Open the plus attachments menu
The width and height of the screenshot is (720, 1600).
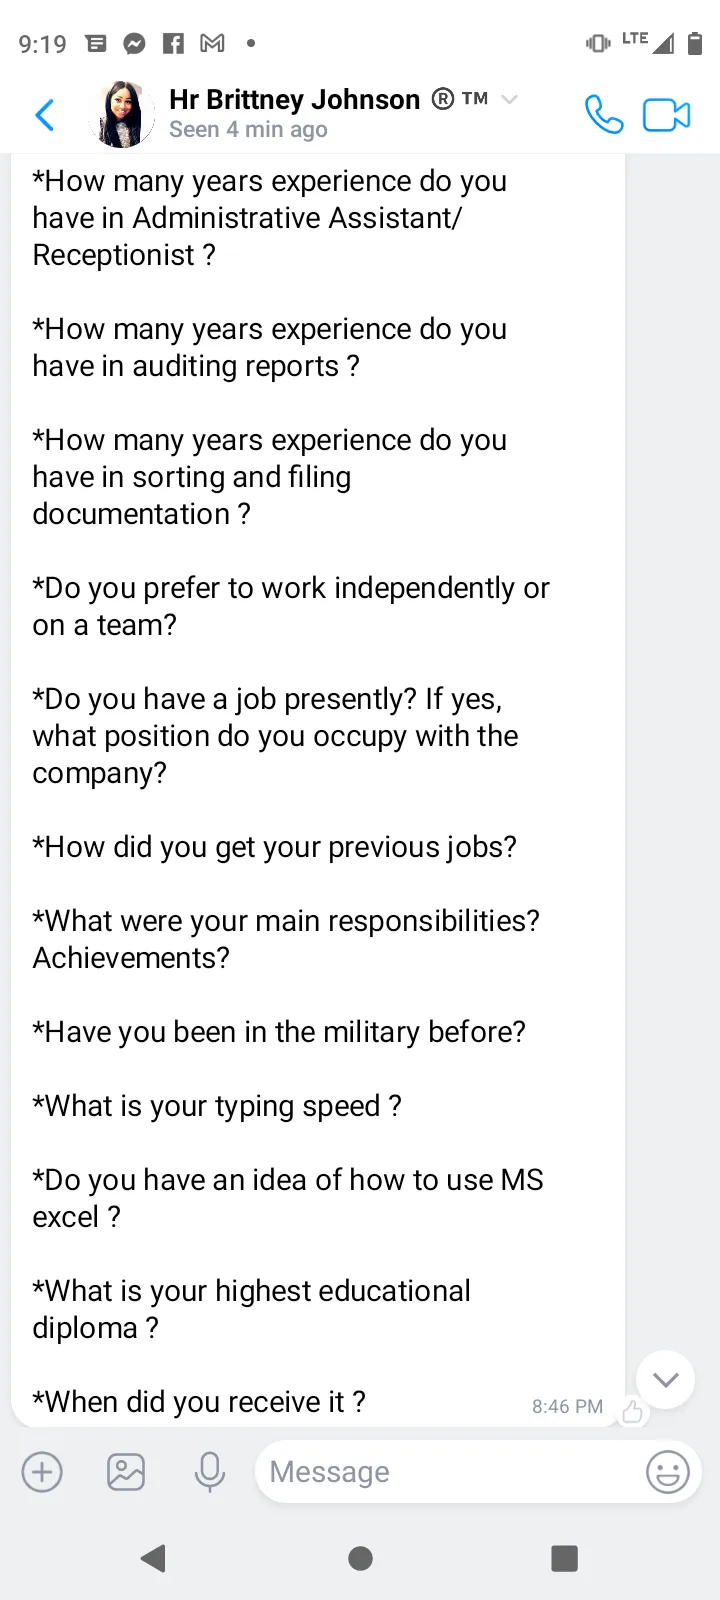click(42, 1472)
